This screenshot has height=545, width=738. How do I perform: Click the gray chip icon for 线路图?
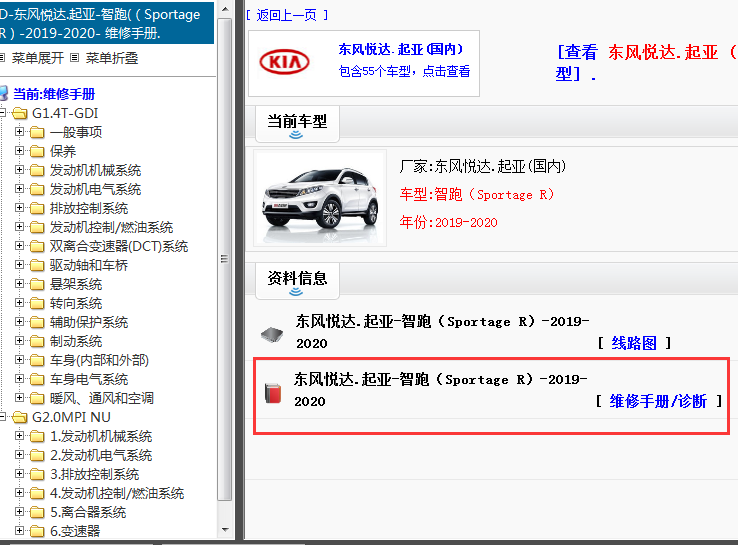click(272, 335)
